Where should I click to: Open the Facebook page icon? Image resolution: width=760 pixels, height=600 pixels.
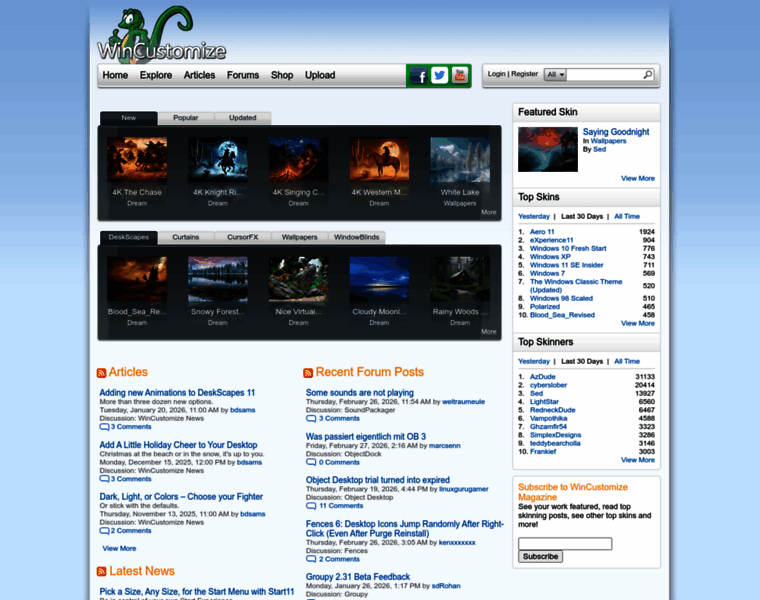point(418,76)
